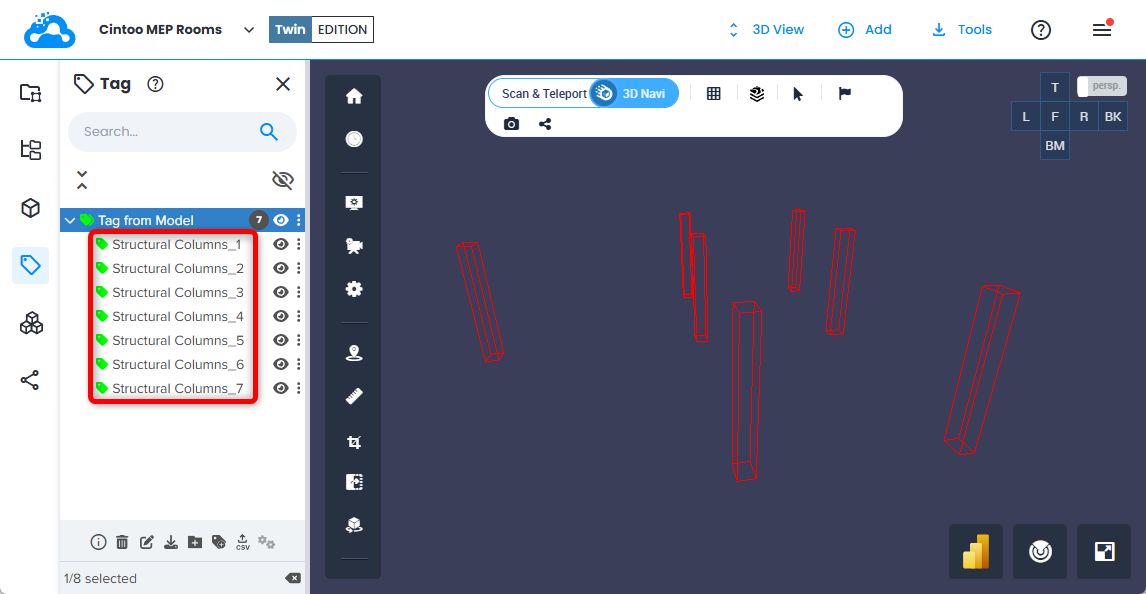This screenshot has width=1146, height=594.
Task: Open the 3D model cube sidebar icon
Action: 31,208
